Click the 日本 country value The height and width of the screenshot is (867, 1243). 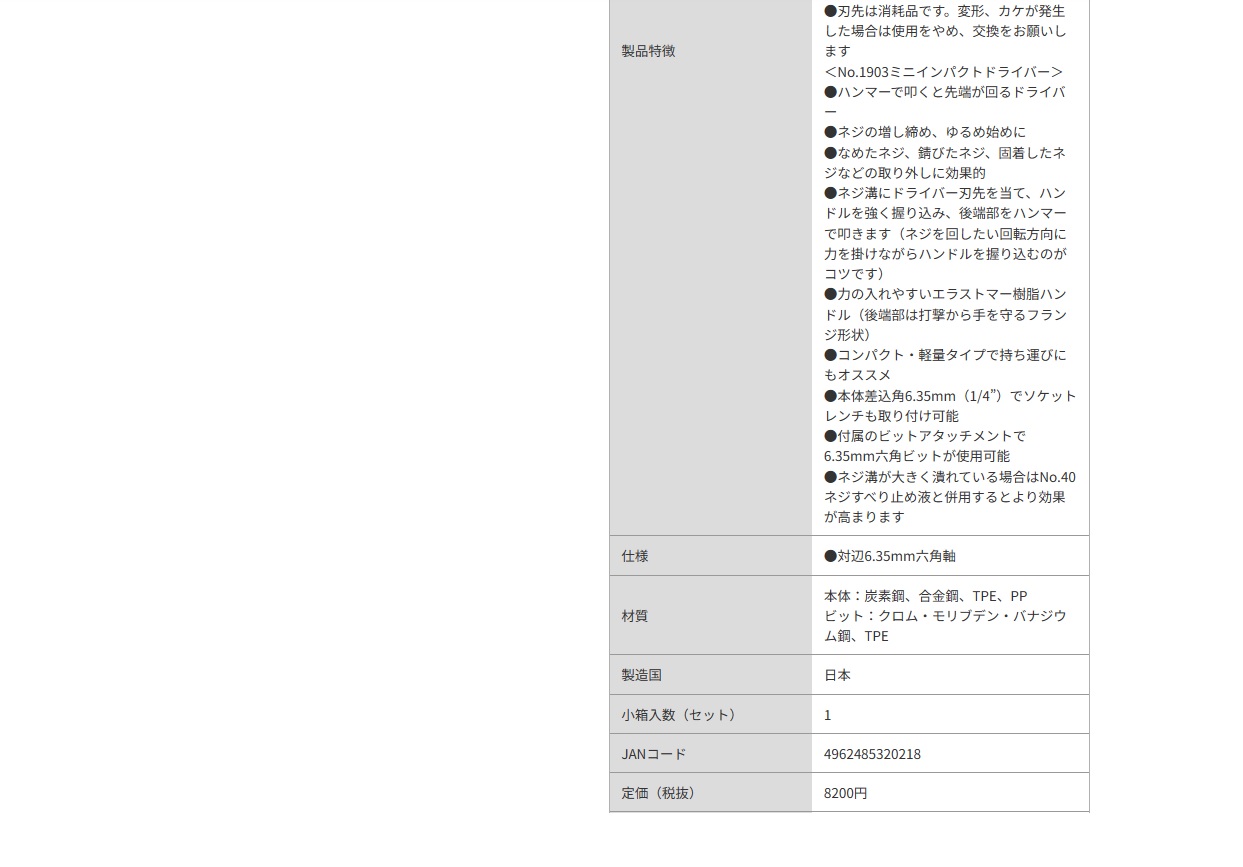(837, 675)
